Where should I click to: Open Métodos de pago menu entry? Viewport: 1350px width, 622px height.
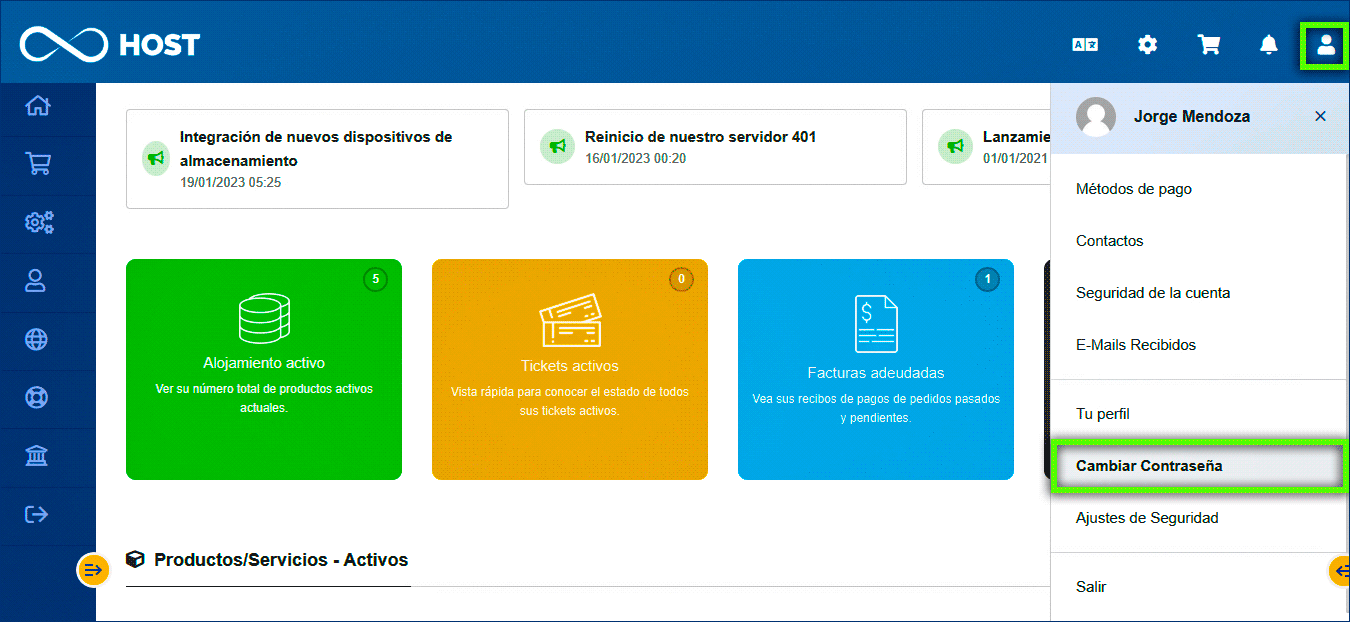pyautogui.click(x=1133, y=189)
